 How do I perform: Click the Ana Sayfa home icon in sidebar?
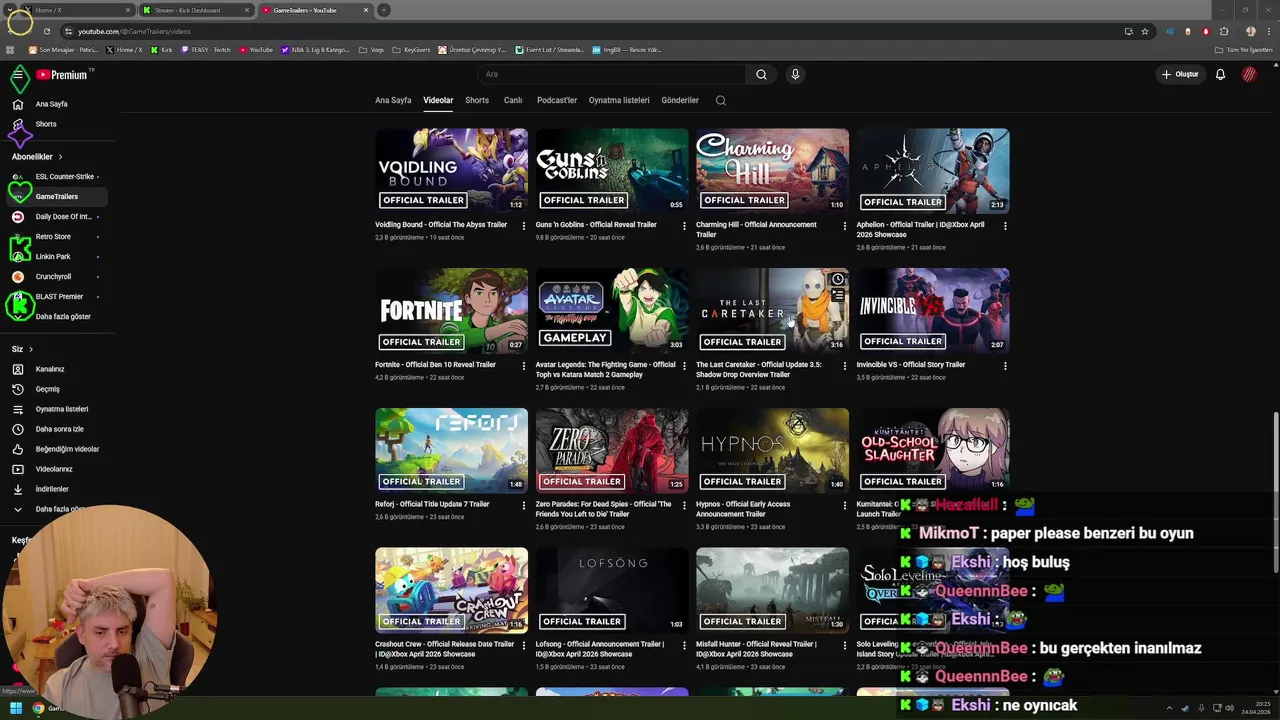(17, 104)
